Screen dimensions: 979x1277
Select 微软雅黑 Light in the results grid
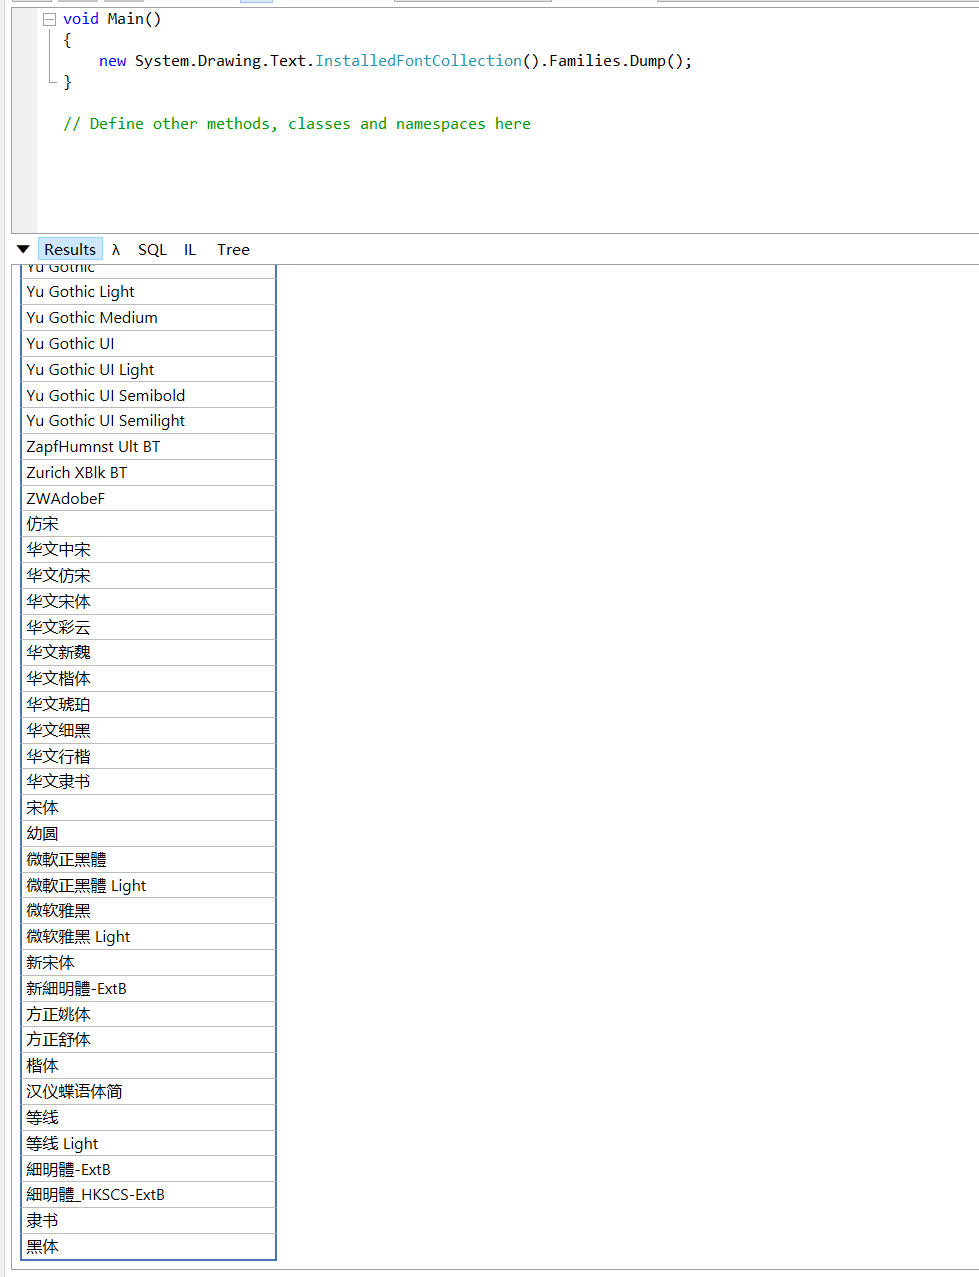[x=78, y=936]
